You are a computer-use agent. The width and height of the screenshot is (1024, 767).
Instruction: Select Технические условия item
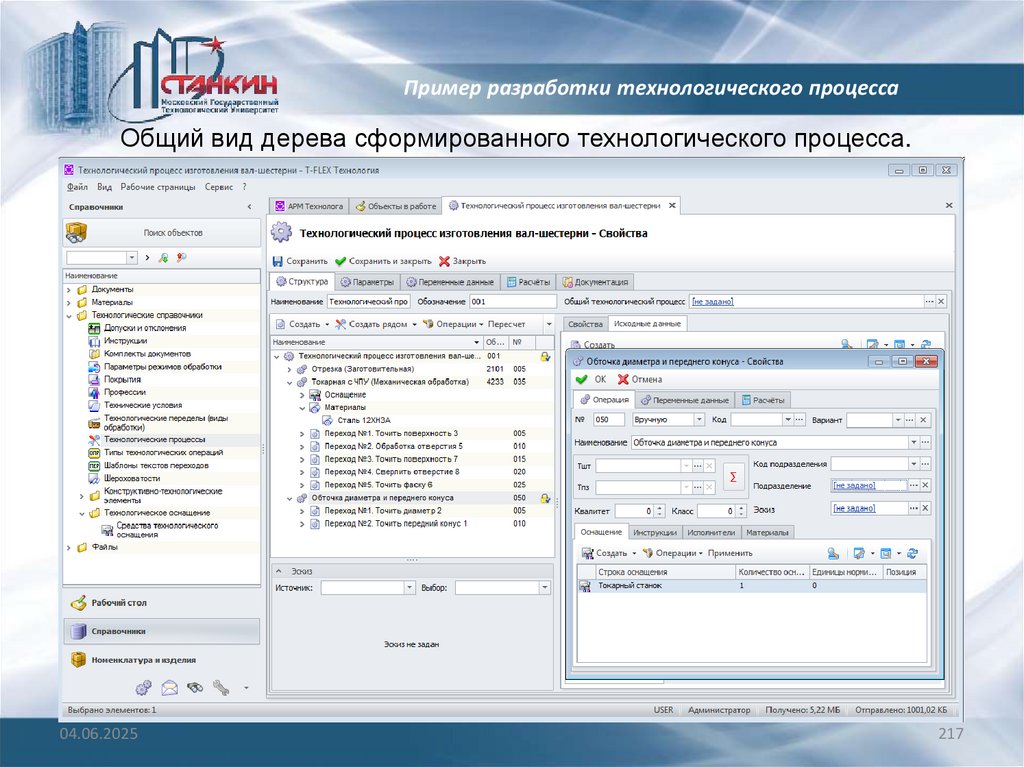pyautogui.click(x=143, y=405)
